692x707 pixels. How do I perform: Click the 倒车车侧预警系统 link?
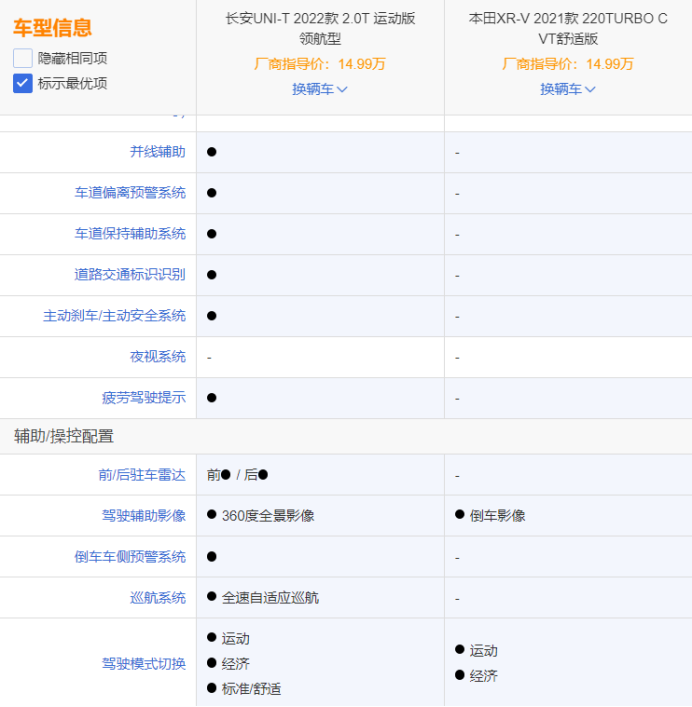coord(130,557)
